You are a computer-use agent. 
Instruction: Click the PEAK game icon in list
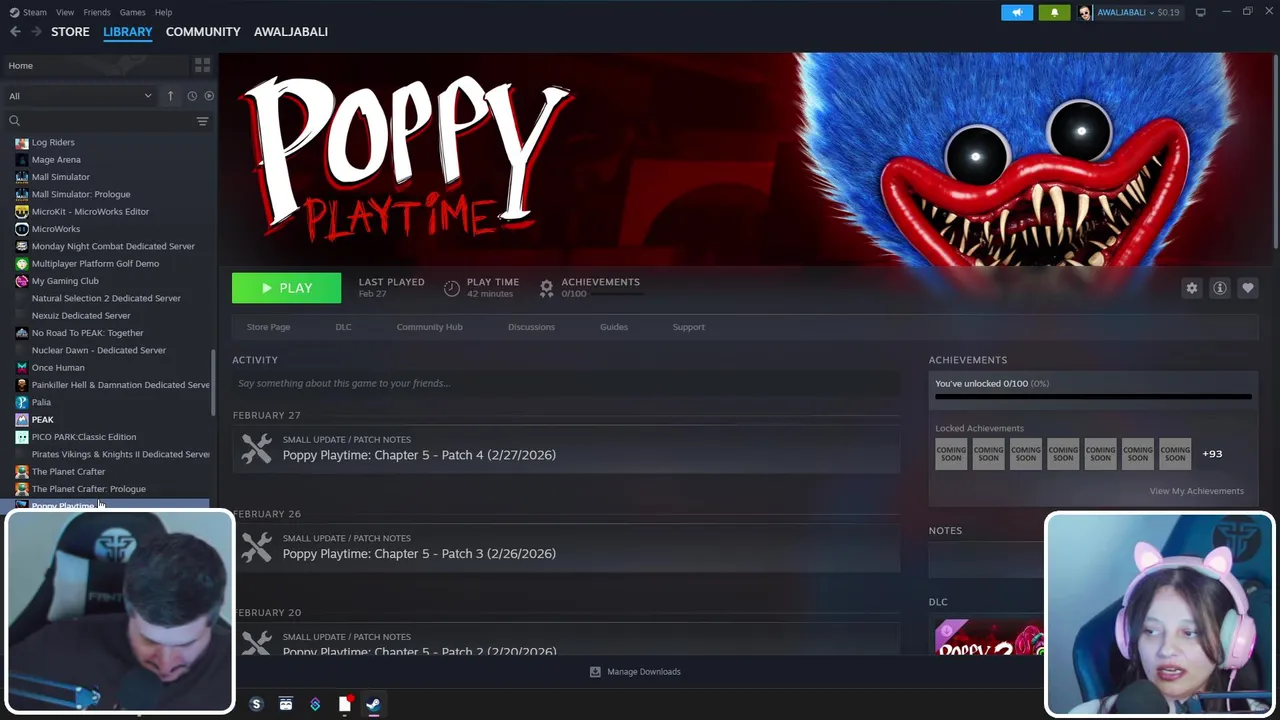point(22,420)
